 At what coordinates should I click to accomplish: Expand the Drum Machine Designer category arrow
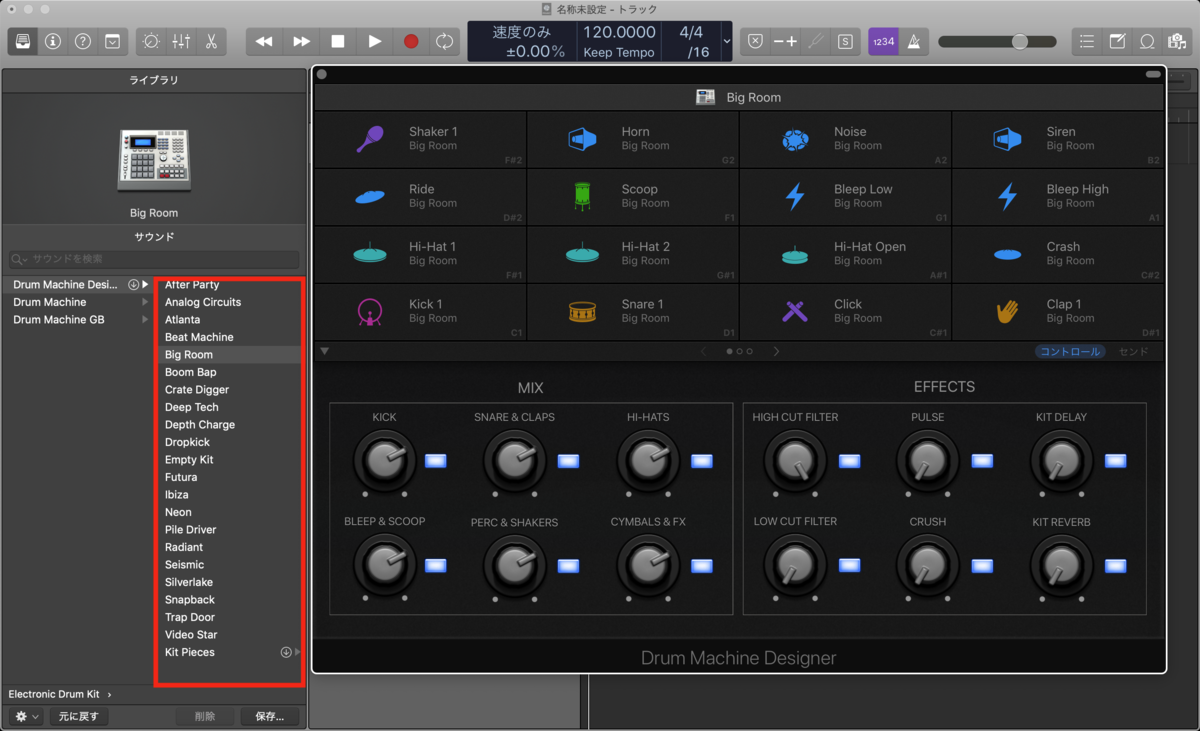(x=146, y=285)
